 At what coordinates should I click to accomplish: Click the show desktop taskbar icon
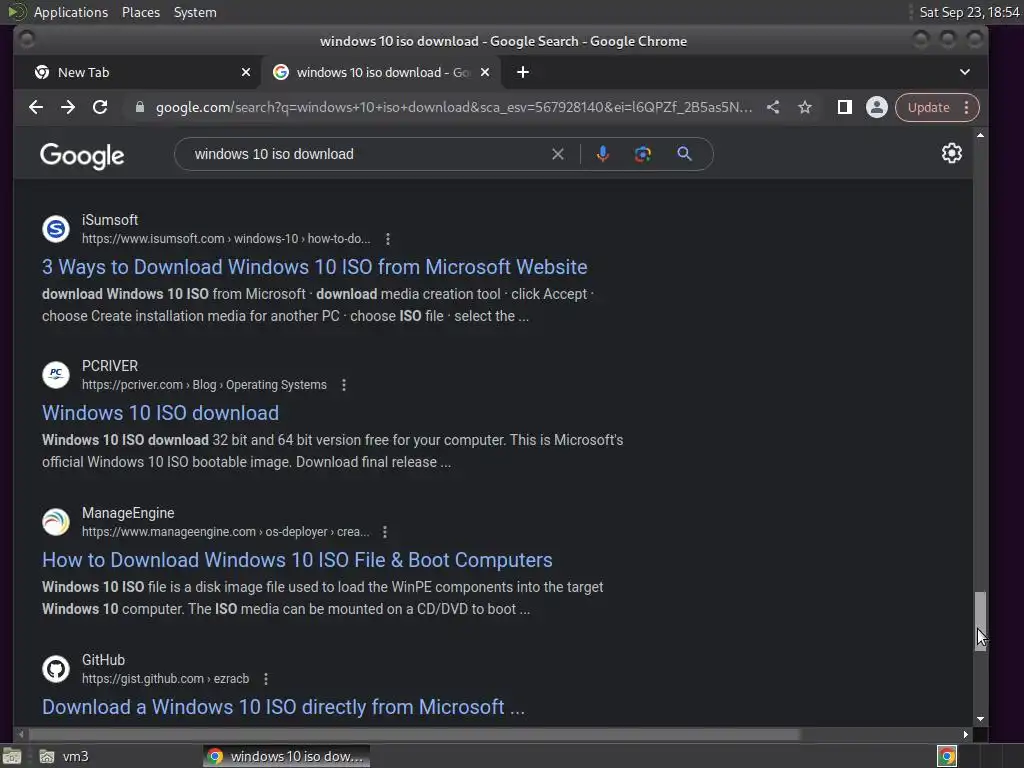(x=12, y=756)
